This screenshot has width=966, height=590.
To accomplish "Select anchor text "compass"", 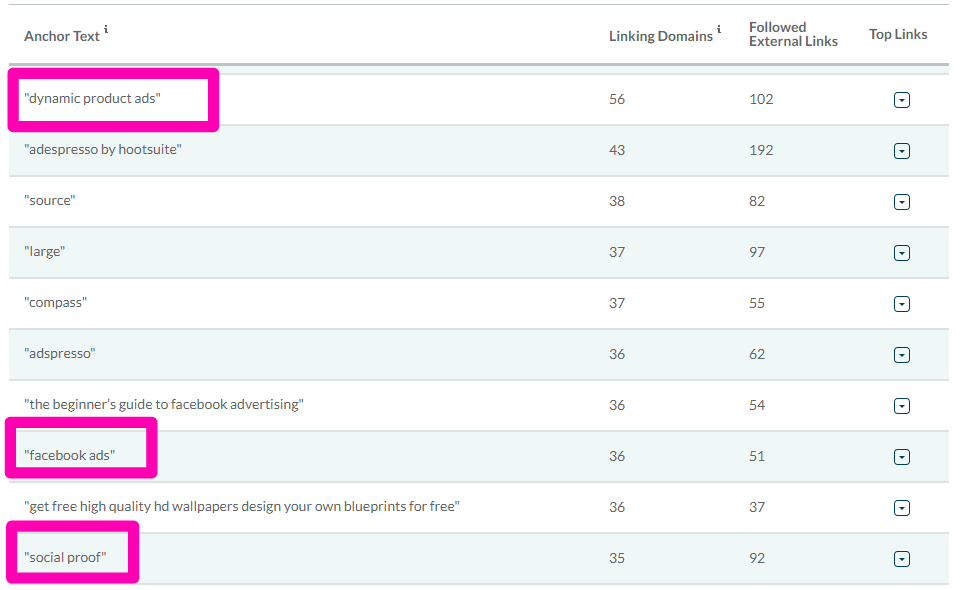I will click(x=55, y=303).
